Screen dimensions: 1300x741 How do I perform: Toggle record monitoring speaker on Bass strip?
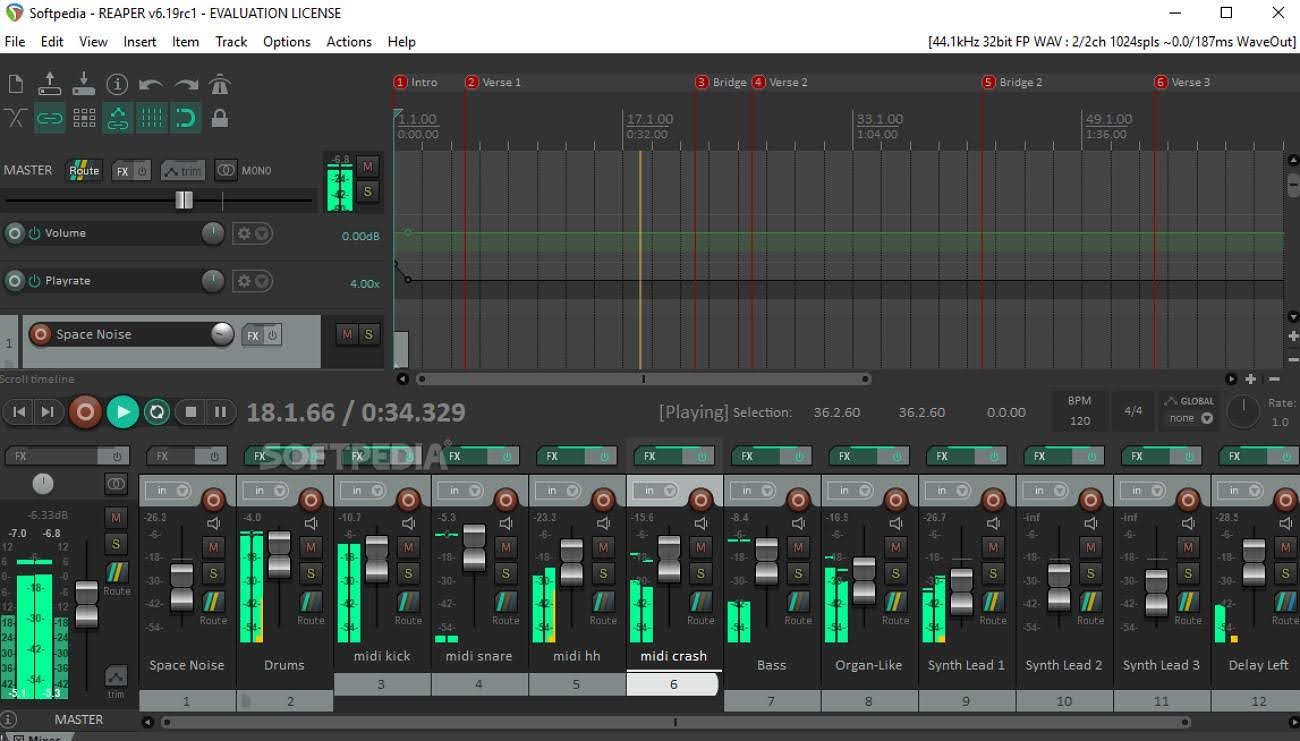798,523
